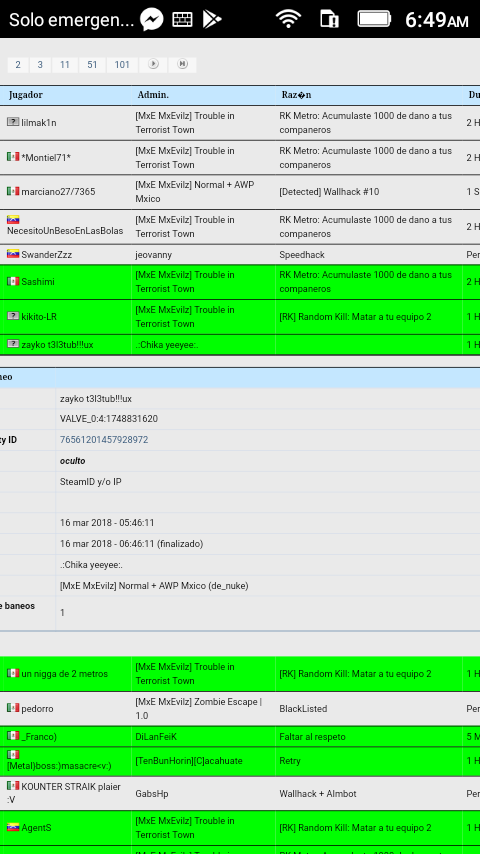This screenshot has width=480, height=854.
Task: Select the VALVE_0:4:1748831620 Steam ID text
Action: [109, 419]
